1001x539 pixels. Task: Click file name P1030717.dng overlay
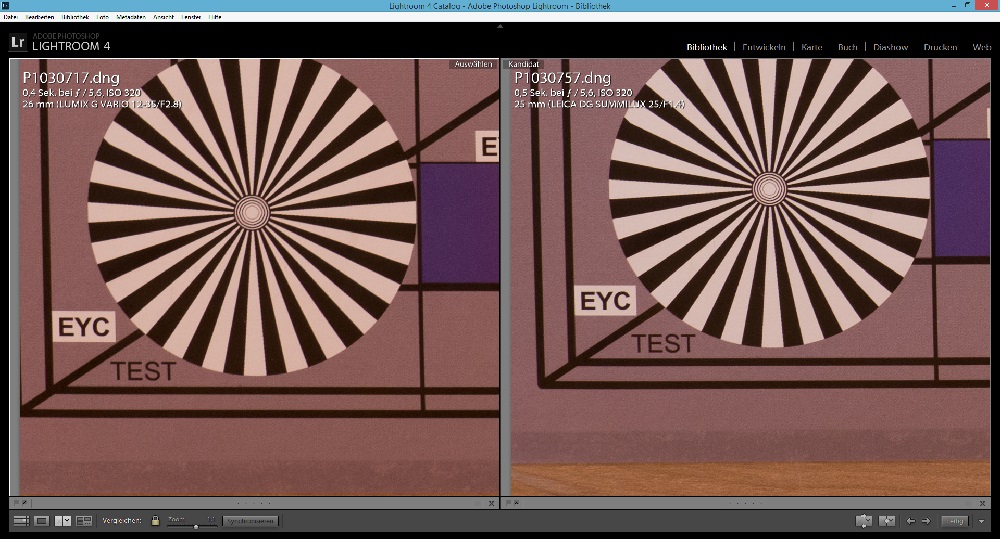pyautogui.click(x=71, y=78)
